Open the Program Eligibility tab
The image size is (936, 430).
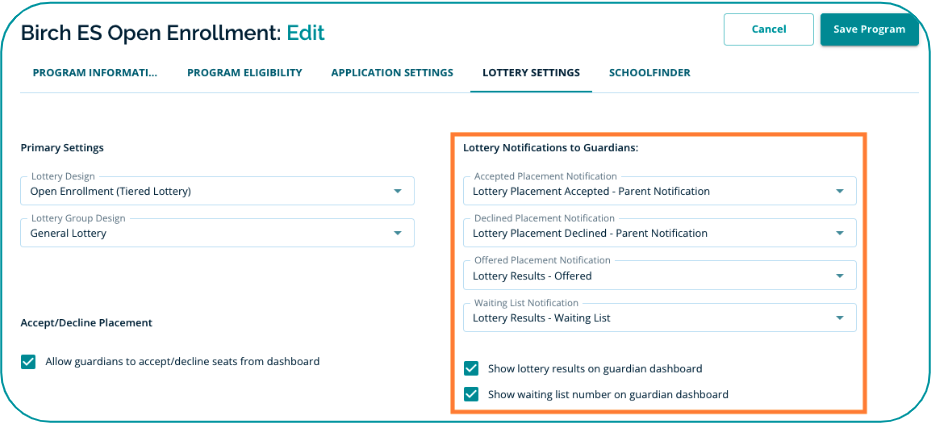pyautogui.click(x=244, y=73)
